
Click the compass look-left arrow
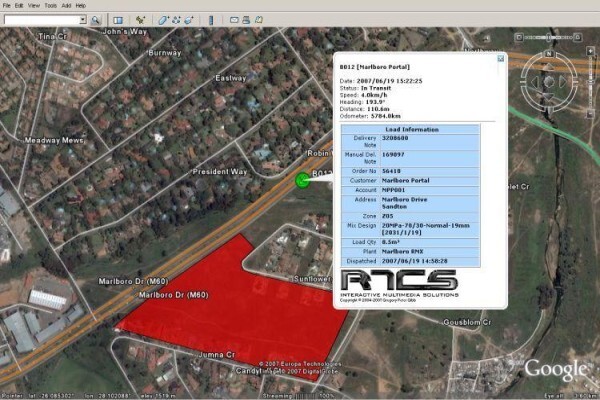click(535, 82)
